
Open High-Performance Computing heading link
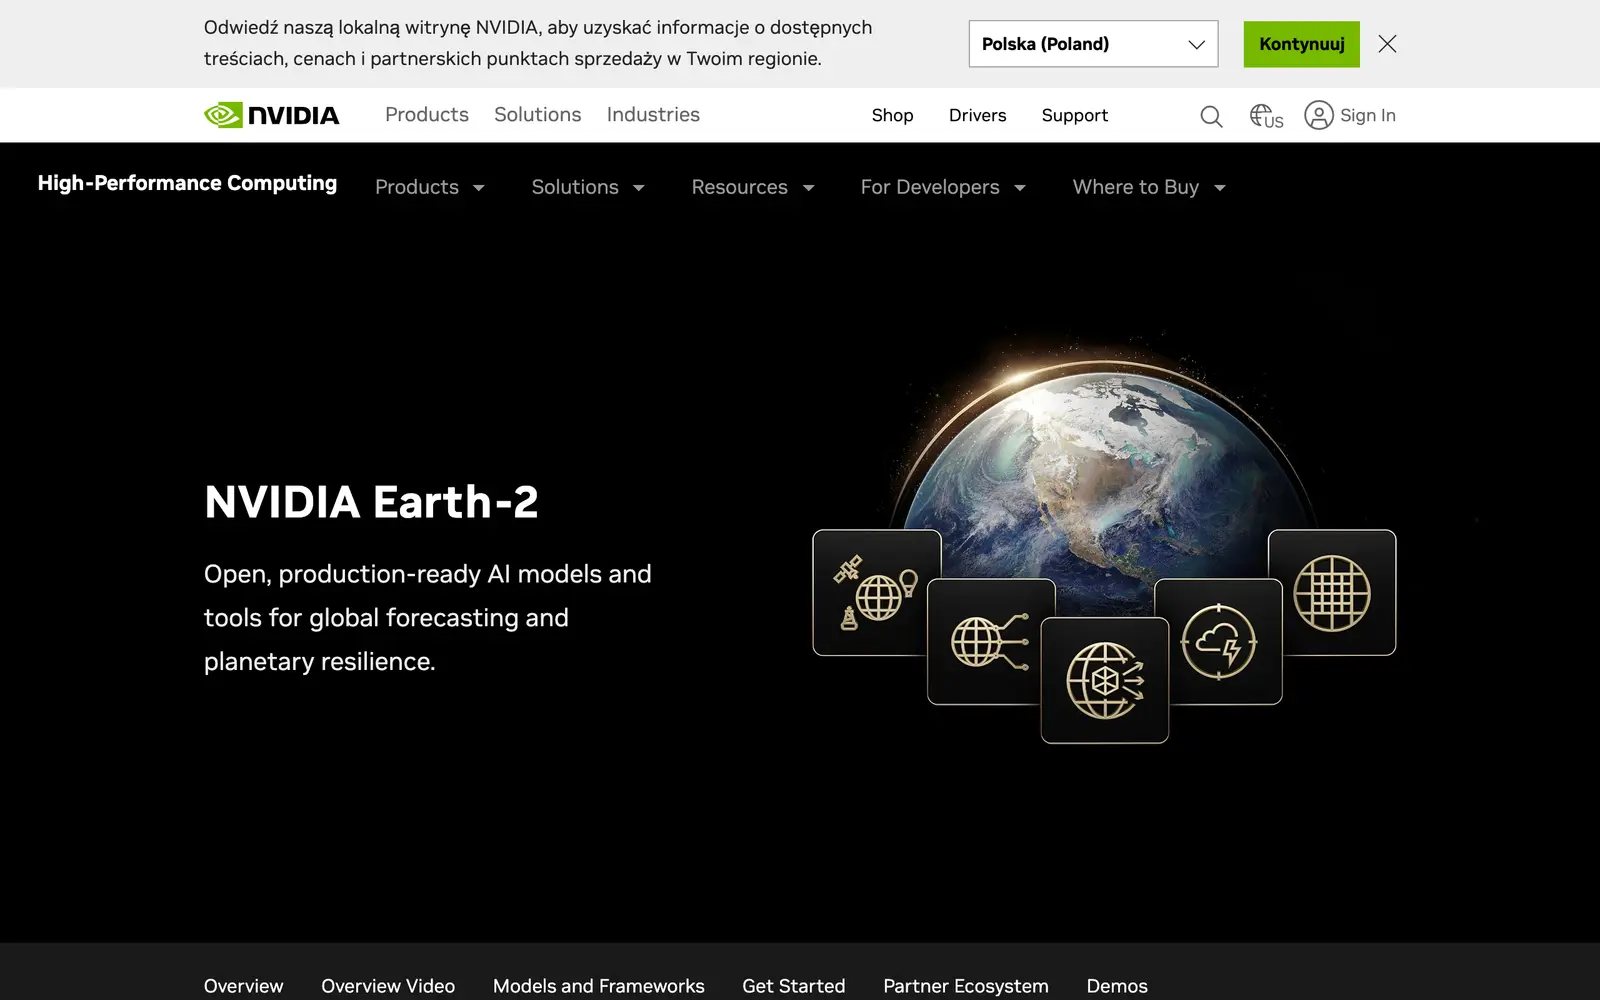point(187,183)
